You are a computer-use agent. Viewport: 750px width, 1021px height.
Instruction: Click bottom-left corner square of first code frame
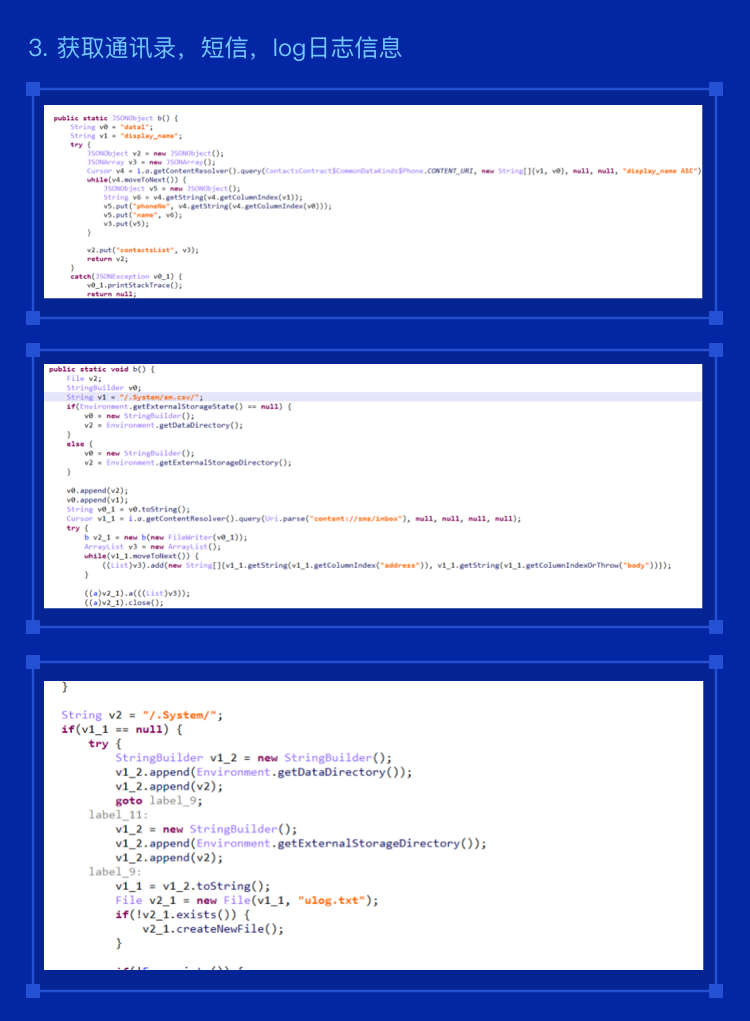(32, 317)
